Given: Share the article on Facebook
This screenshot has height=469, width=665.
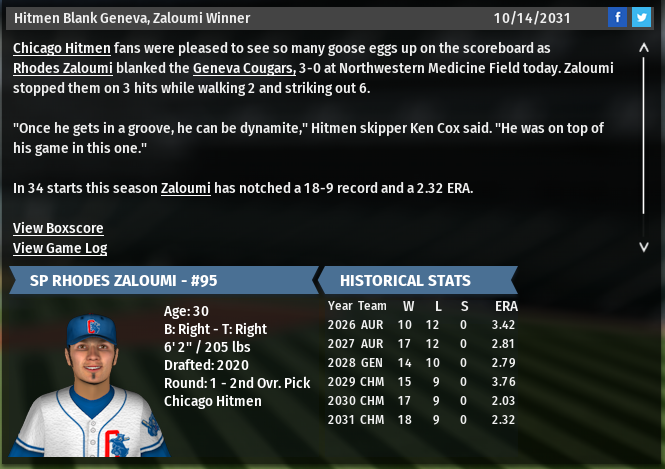Looking at the screenshot, I should 619,17.
